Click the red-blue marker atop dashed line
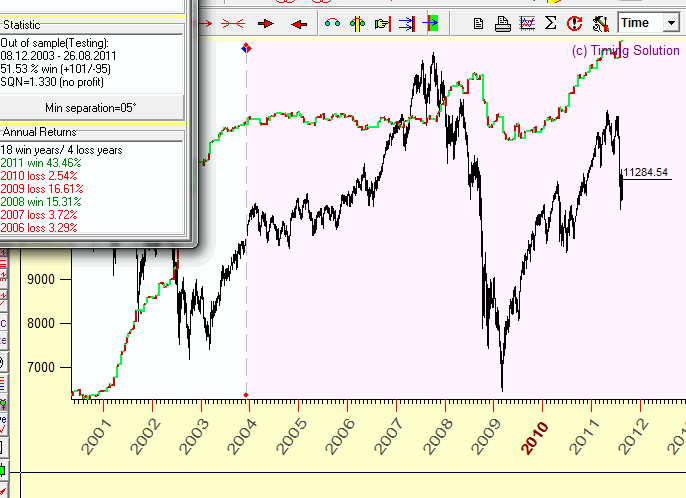 click(x=247, y=47)
